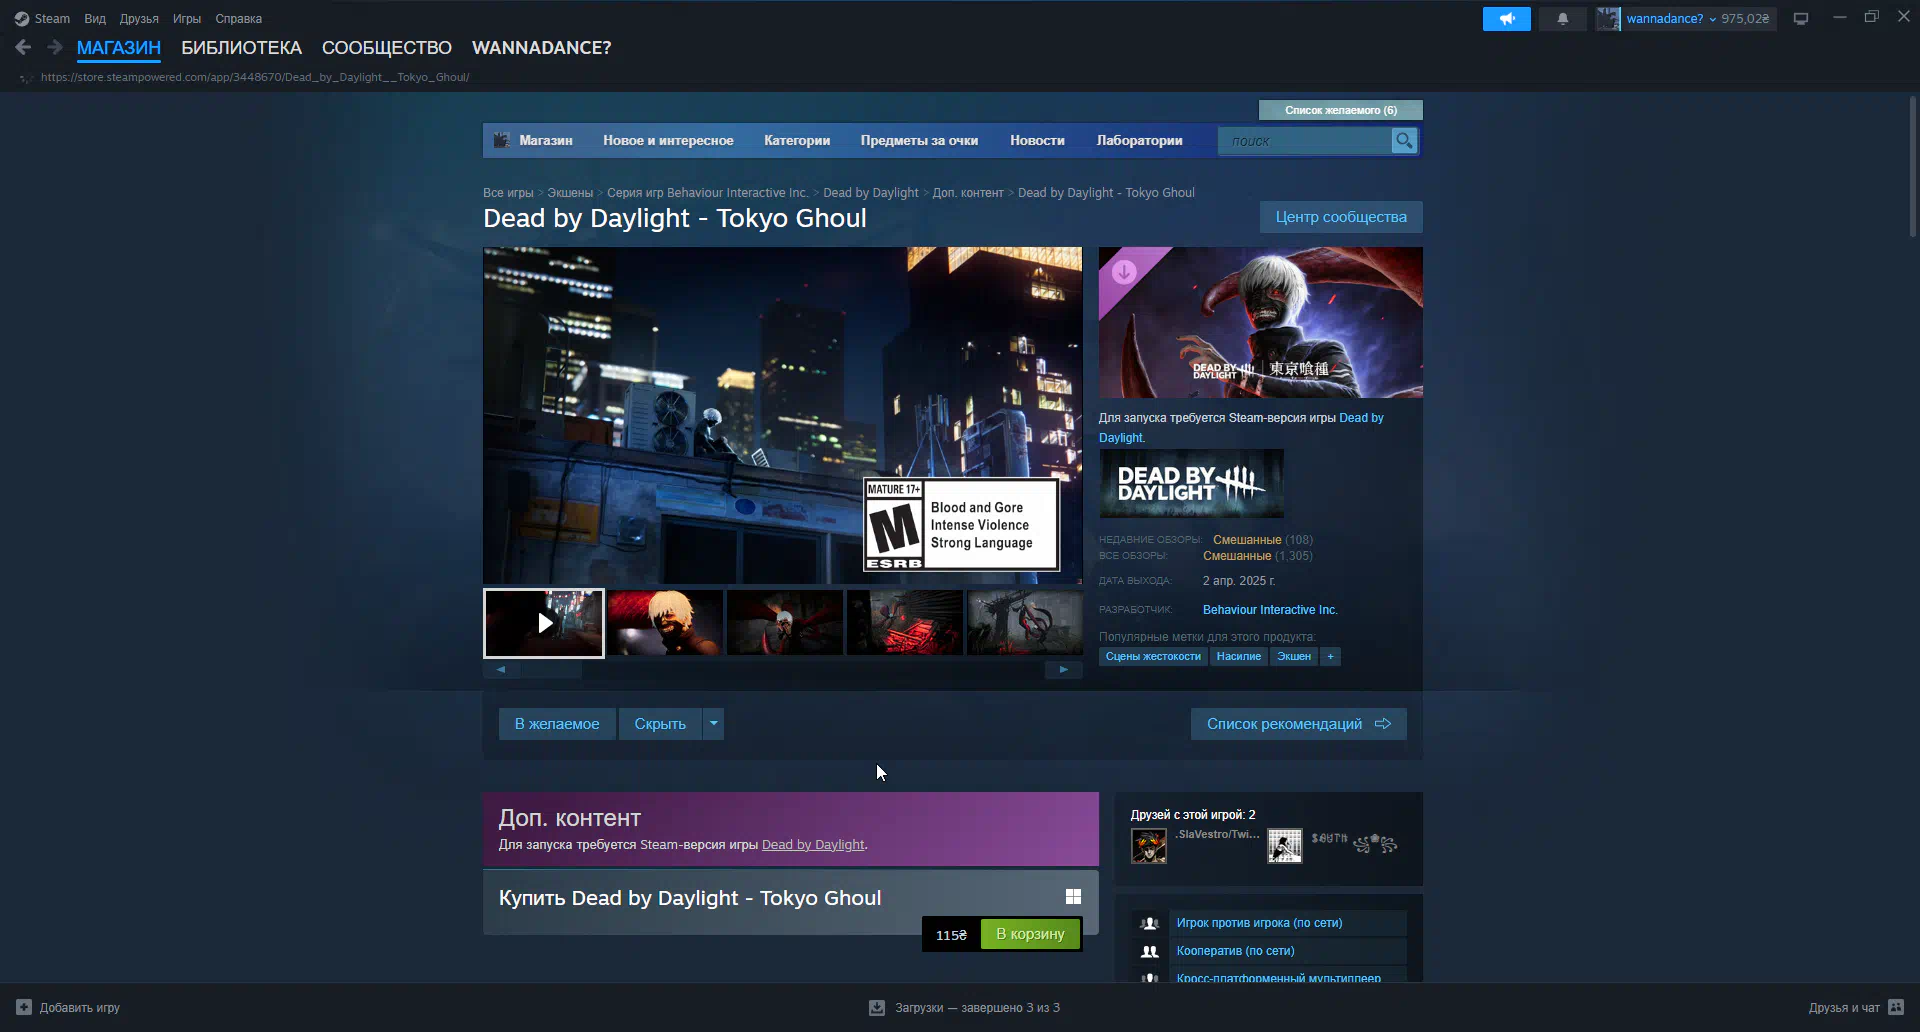
Task: Open Behaviour Interactive Inc. developer link
Action: (1270, 610)
